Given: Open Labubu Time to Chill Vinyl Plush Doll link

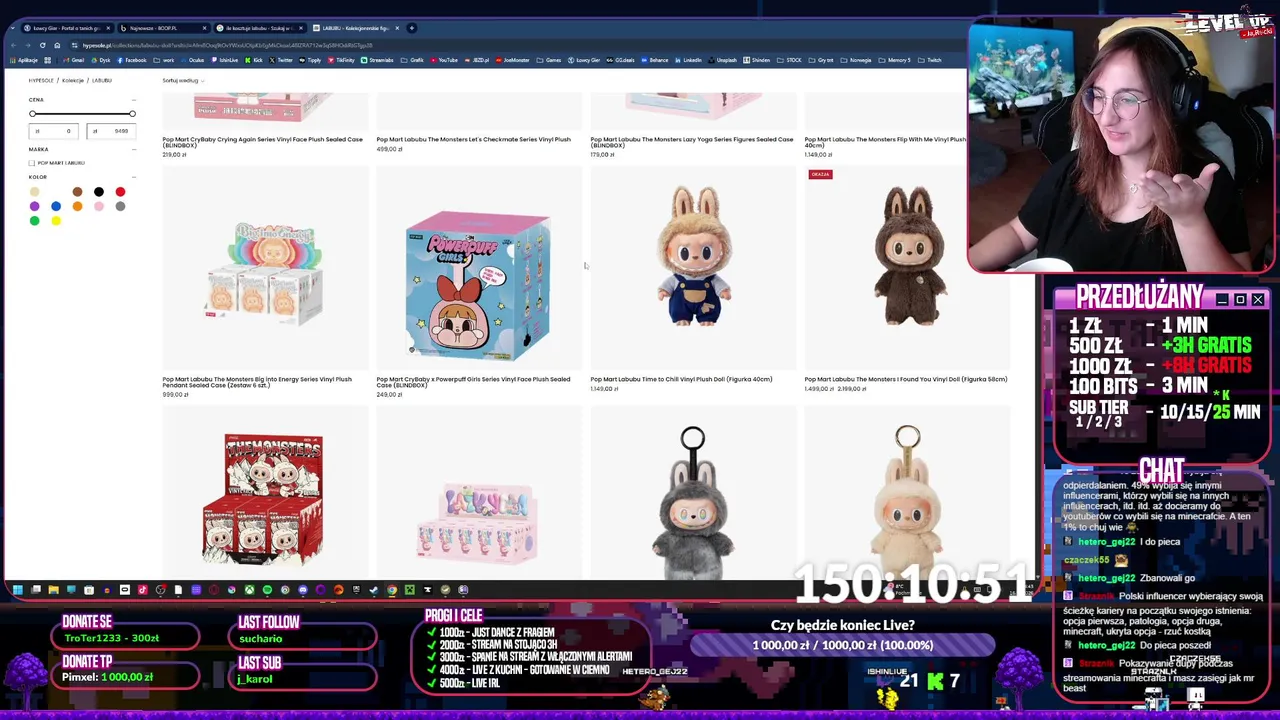Looking at the screenshot, I should click(681, 379).
